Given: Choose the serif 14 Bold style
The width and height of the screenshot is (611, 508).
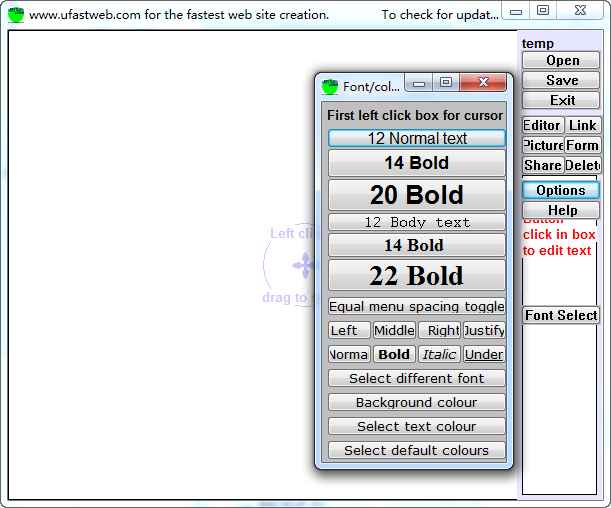Looking at the screenshot, I should point(417,245).
